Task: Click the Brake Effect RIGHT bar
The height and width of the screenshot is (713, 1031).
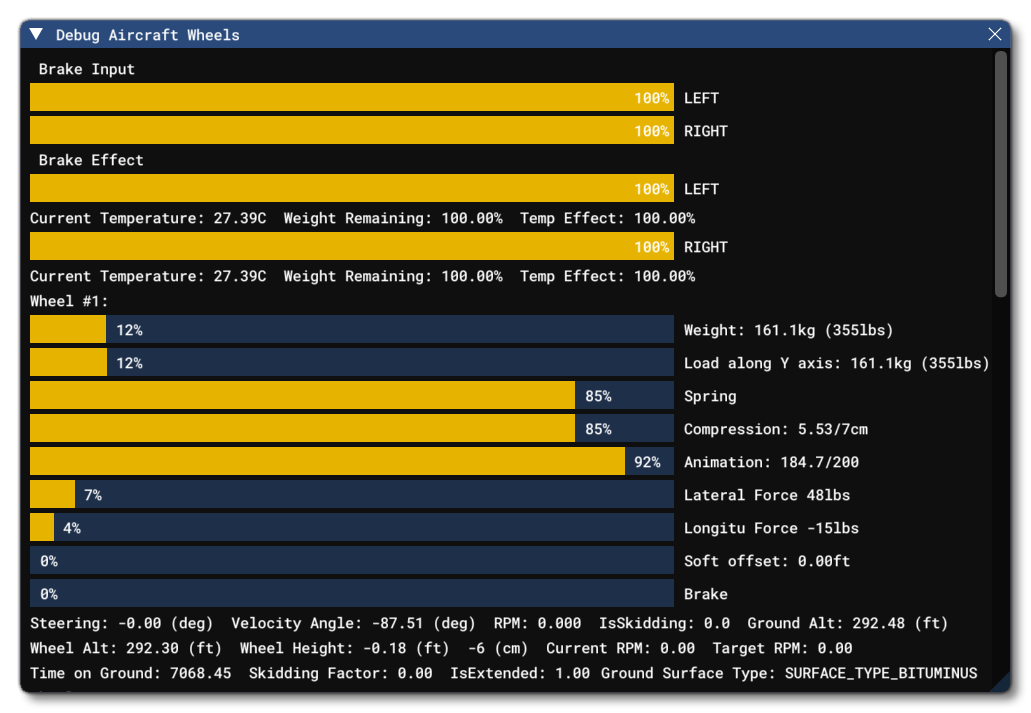Action: [350, 246]
